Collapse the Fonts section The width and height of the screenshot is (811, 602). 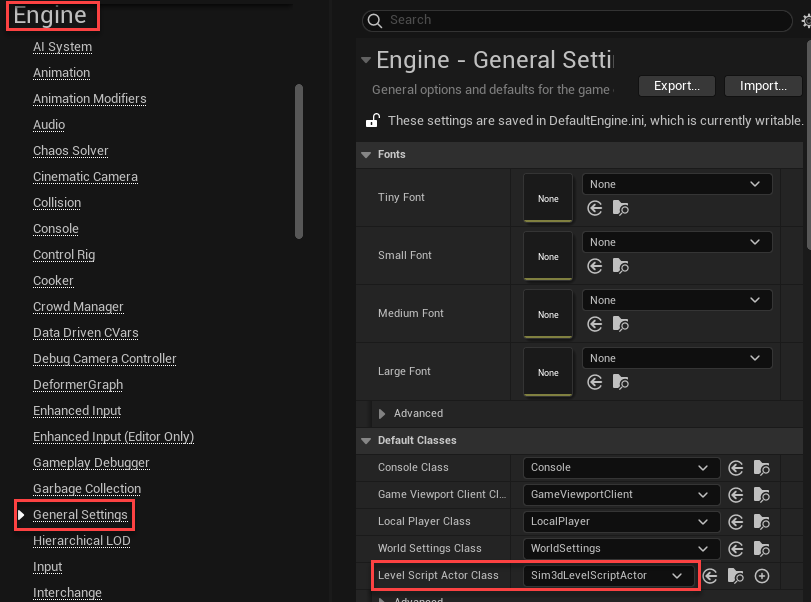pos(366,154)
